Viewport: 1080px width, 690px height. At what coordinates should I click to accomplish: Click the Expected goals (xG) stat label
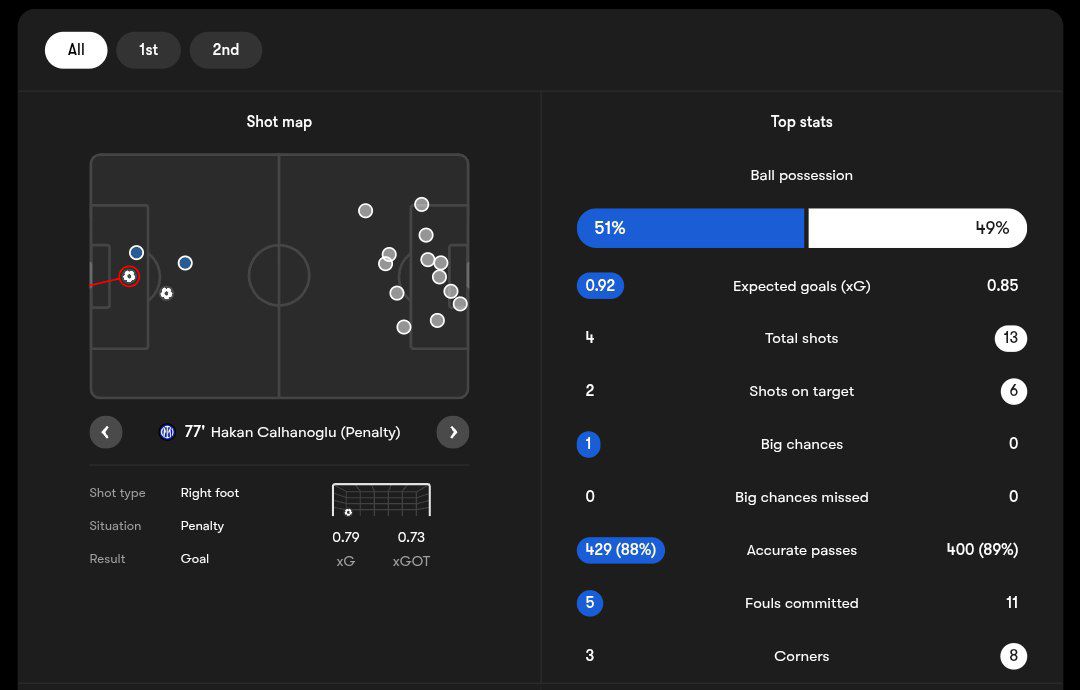click(x=801, y=286)
